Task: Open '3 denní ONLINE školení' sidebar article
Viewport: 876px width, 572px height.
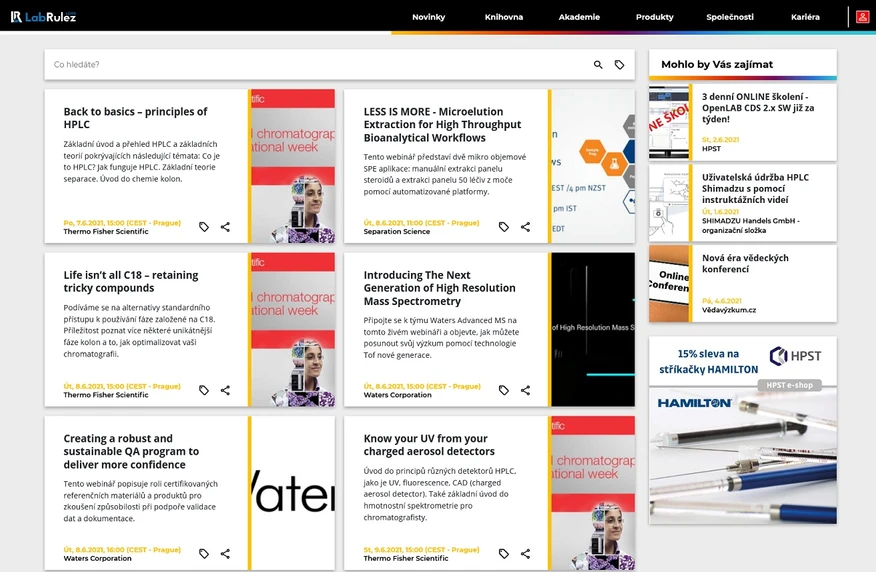Action: (758, 108)
